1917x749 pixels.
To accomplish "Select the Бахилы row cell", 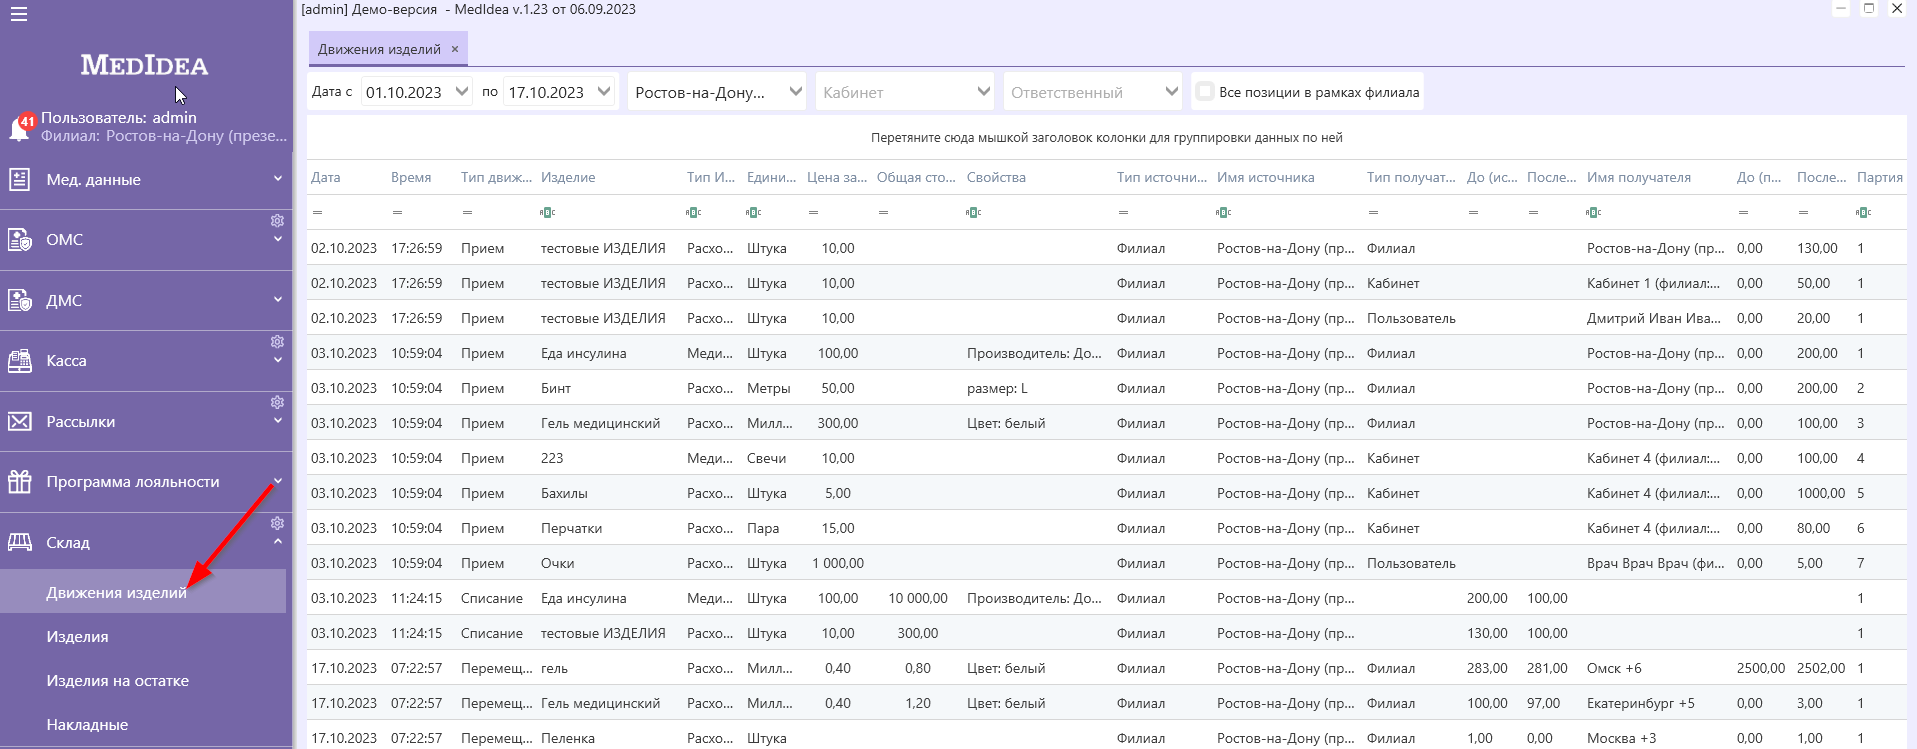I will pos(564,493).
